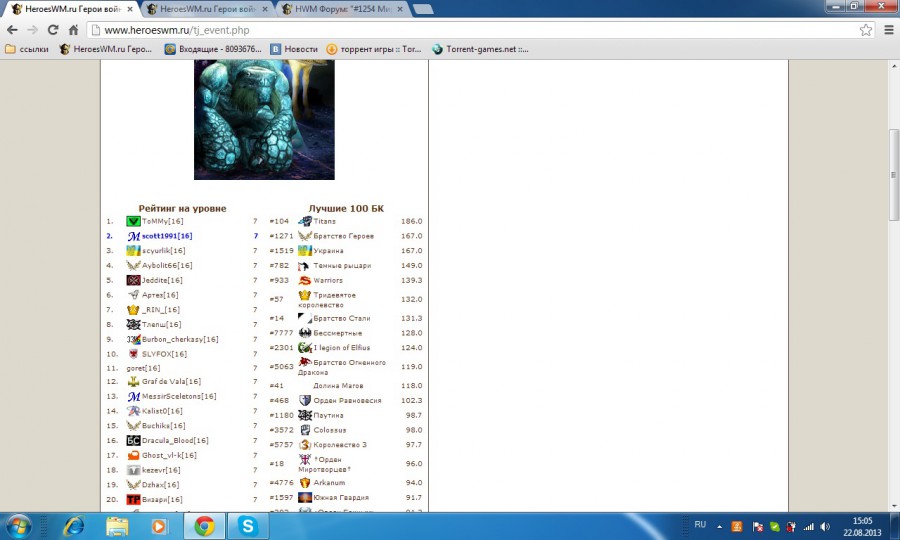Open the Братство Стали clan page
Screen dimensions: 900x540
(x=342, y=318)
